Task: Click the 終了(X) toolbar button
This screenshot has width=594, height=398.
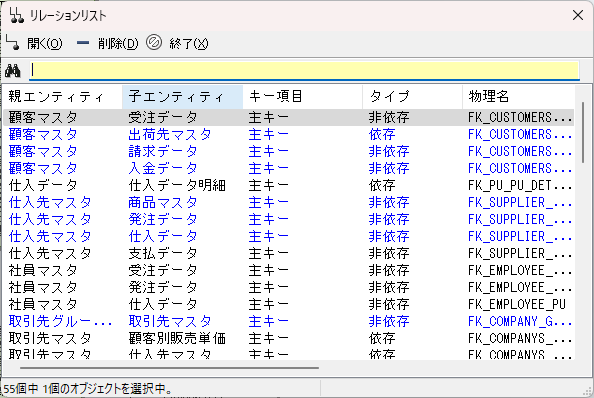Action: click(x=189, y=44)
